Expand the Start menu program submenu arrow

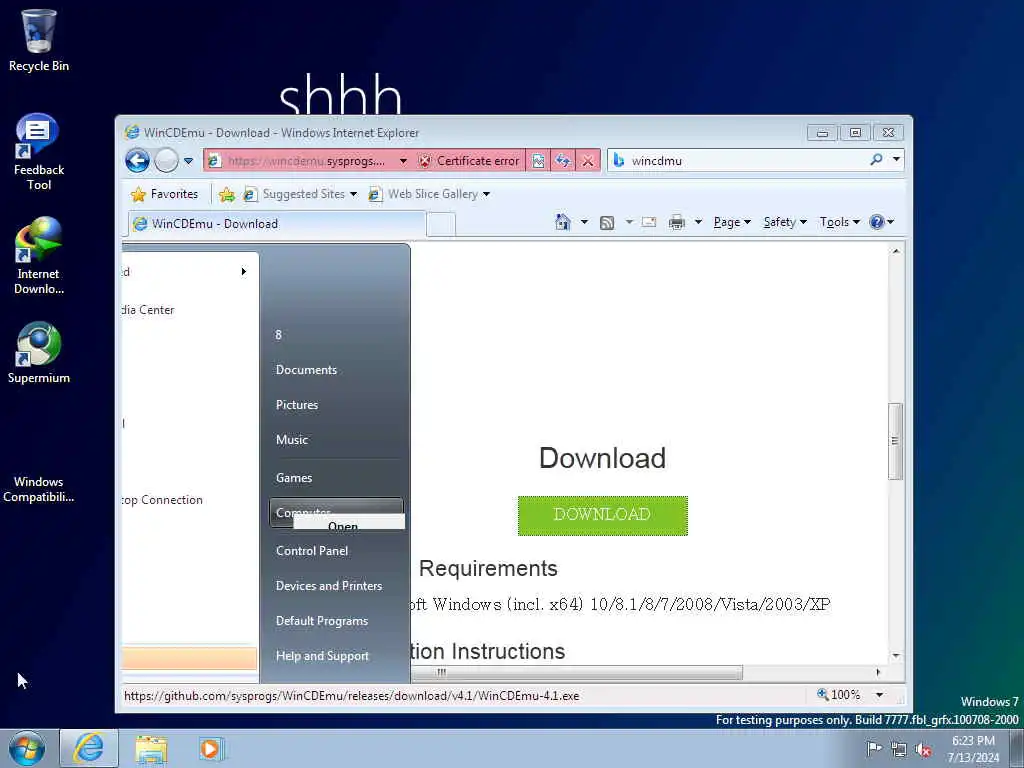pos(244,272)
